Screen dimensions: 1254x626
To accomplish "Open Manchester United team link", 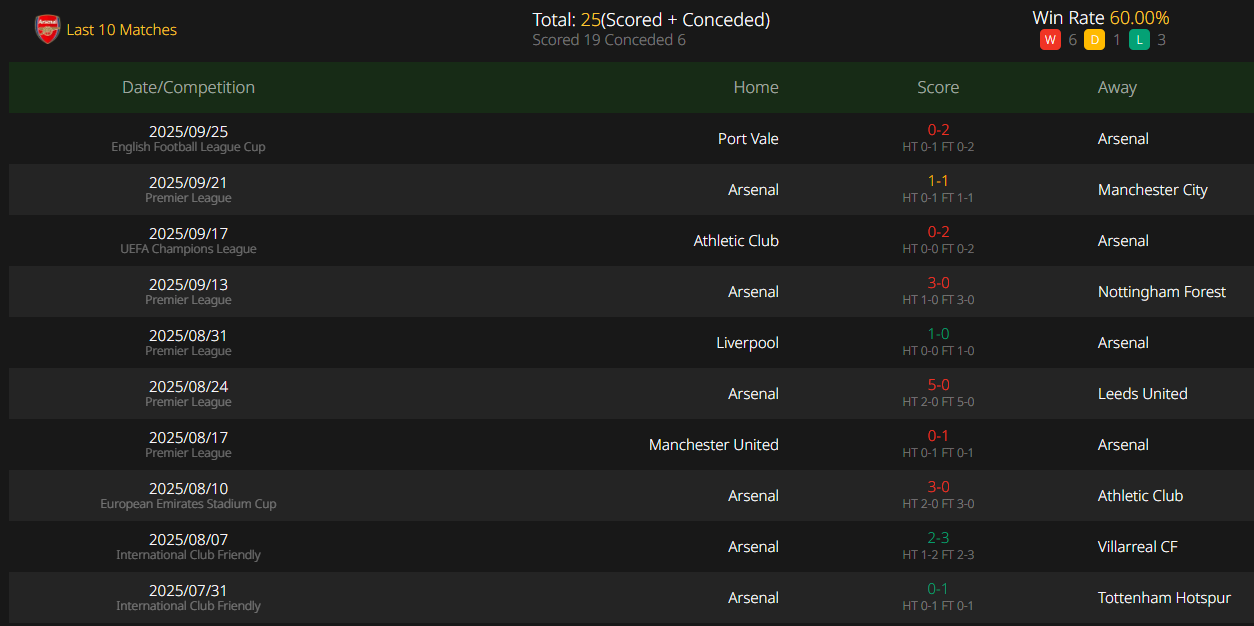I will pyautogui.click(x=714, y=444).
